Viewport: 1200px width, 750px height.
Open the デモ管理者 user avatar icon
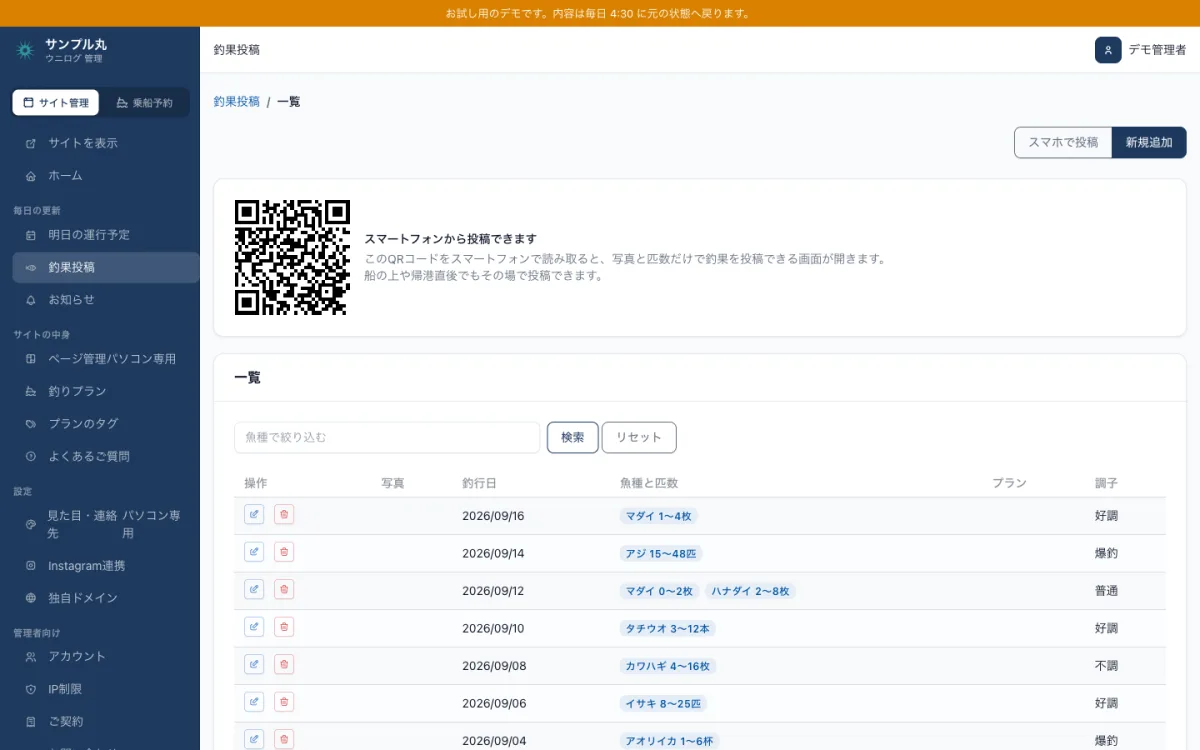click(x=1108, y=50)
